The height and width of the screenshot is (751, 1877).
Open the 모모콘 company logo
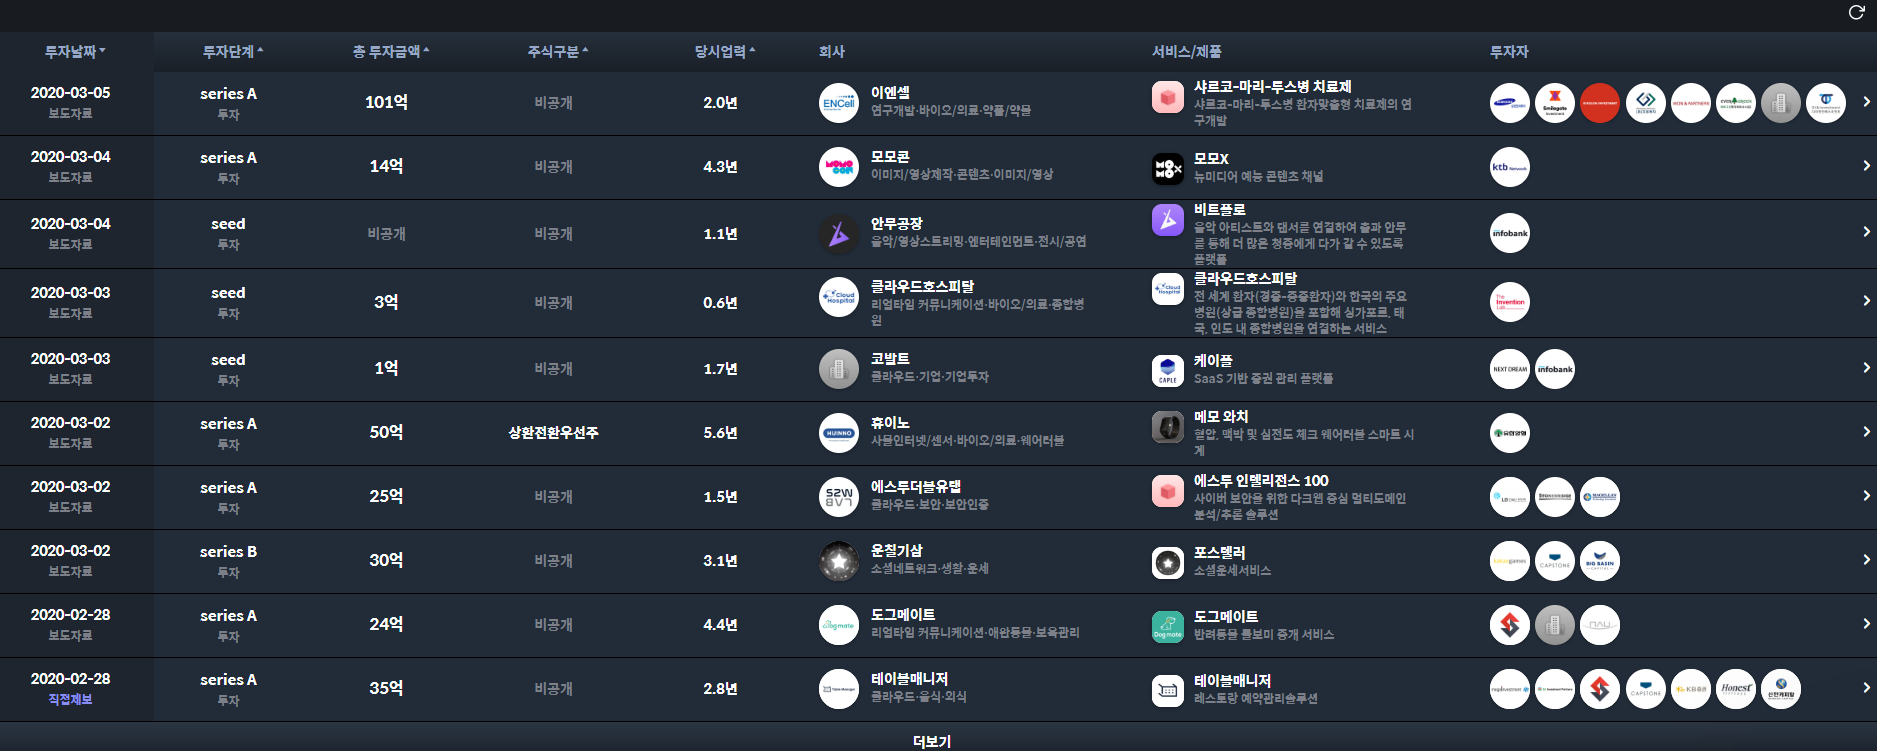click(839, 167)
